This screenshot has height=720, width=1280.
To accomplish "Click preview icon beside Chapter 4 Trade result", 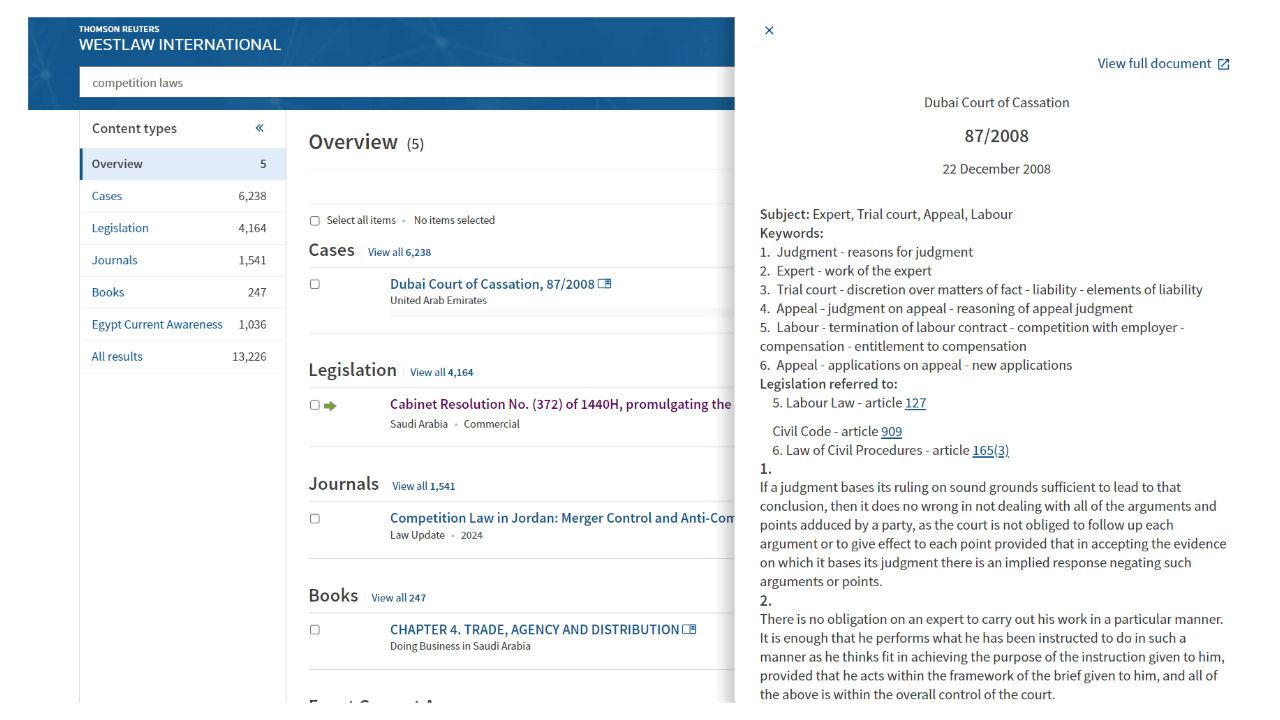I will click(689, 630).
